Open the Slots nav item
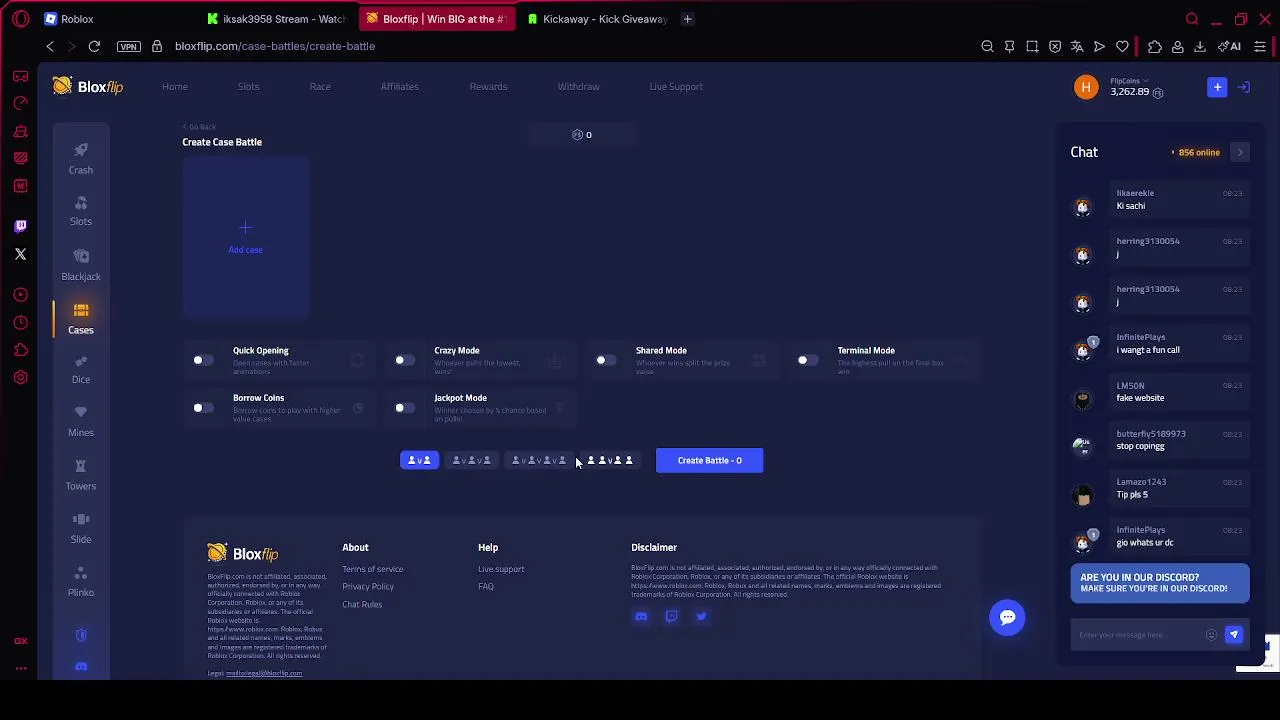This screenshot has width=1280, height=720. pyautogui.click(x=248, y=87)
